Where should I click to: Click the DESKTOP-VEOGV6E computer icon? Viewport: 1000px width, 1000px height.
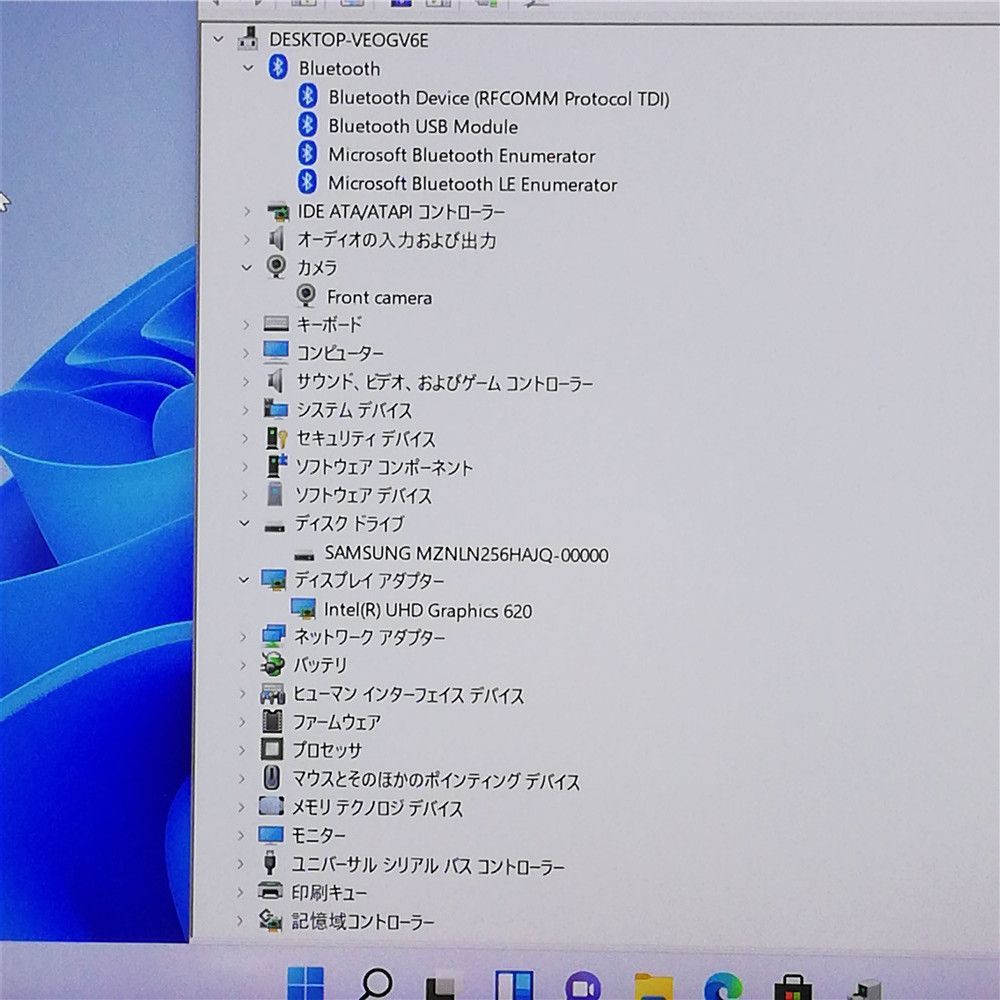point(248,39)
